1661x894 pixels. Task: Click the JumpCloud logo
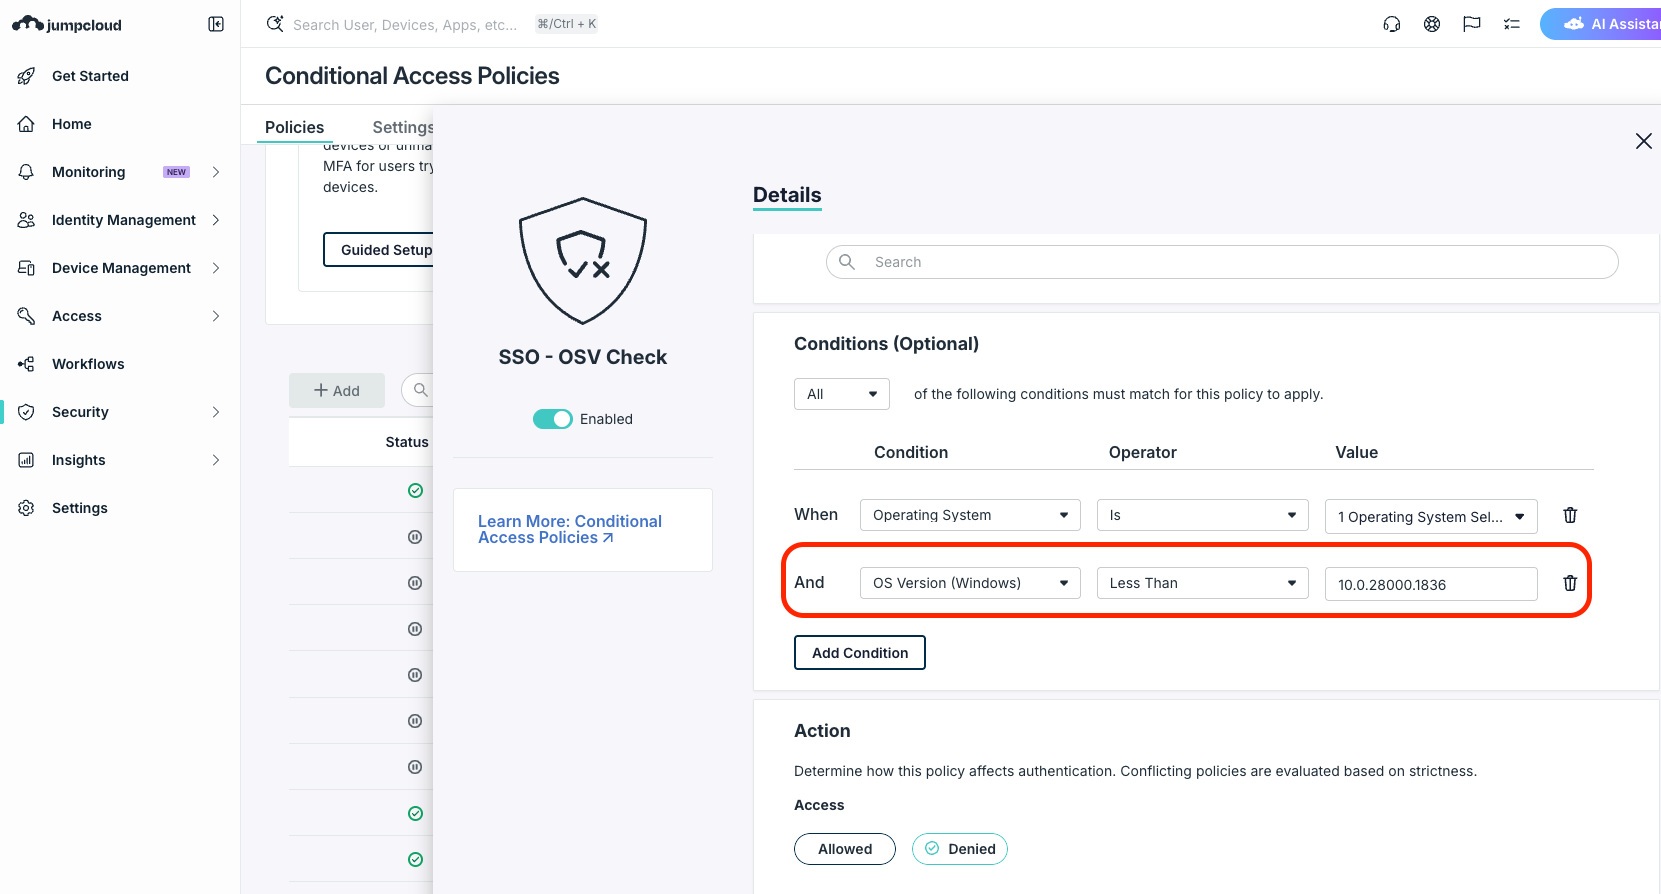[67, 24]
